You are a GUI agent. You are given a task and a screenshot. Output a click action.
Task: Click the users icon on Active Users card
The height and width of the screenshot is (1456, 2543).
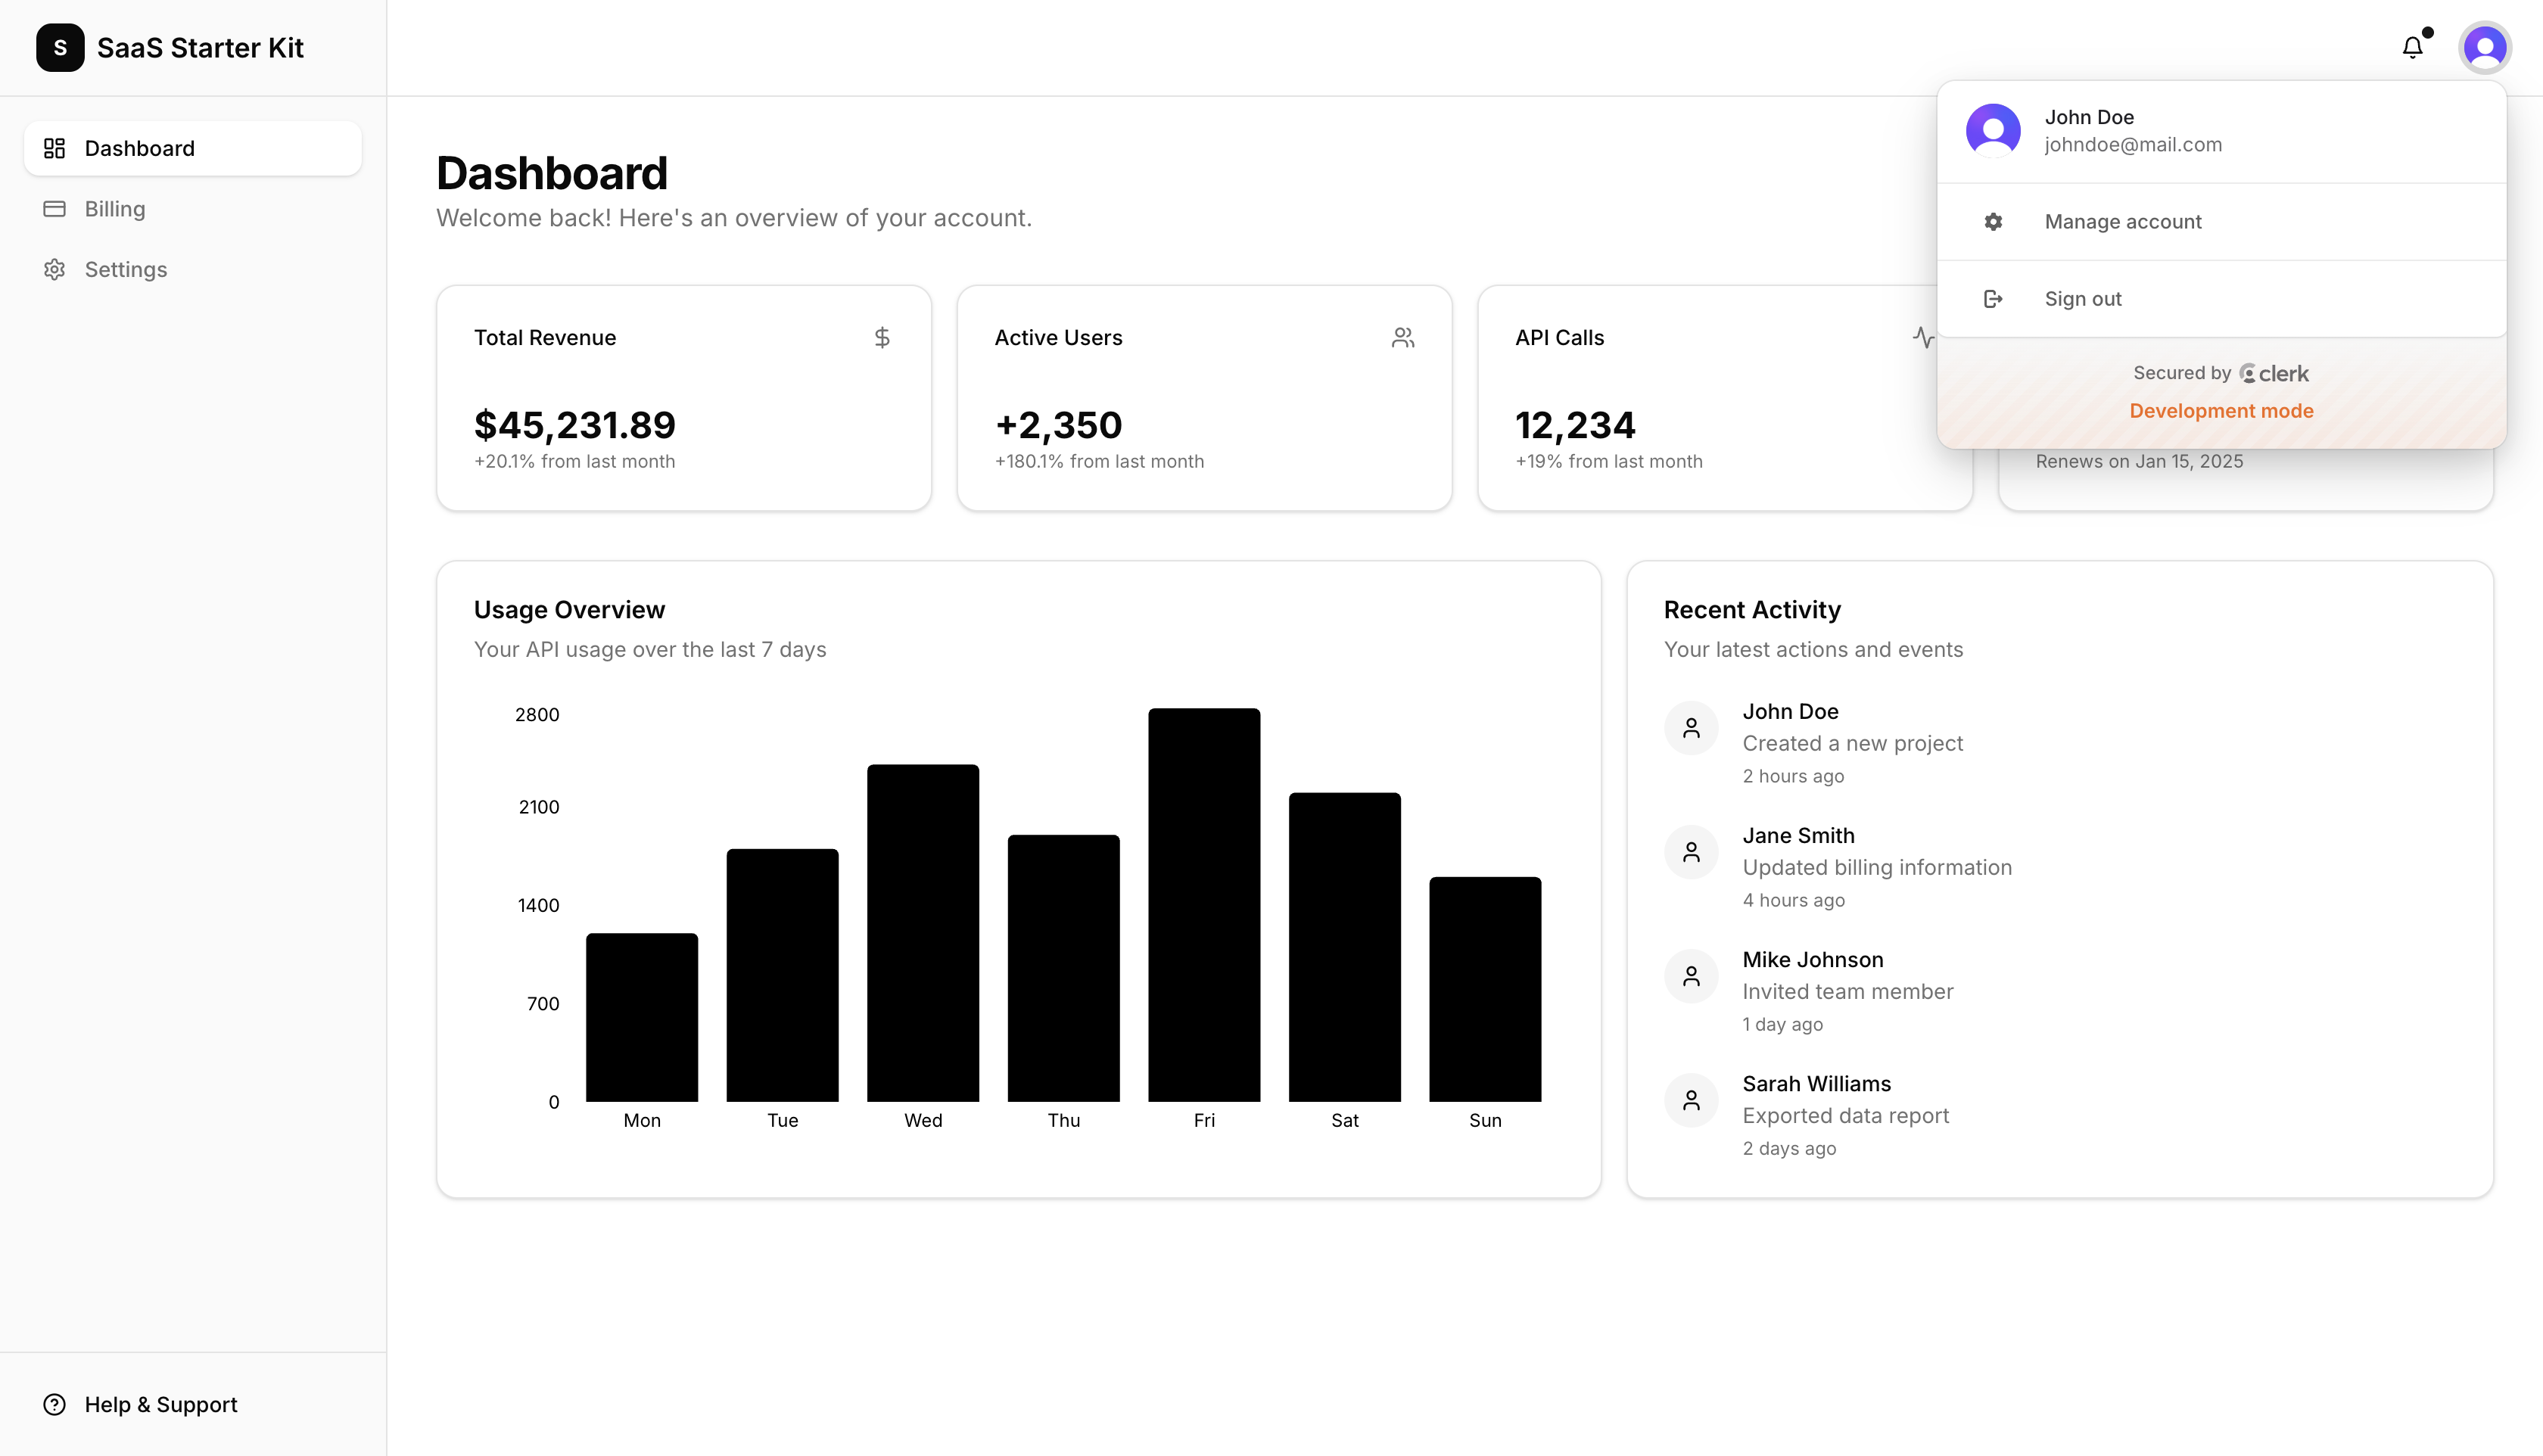1403,337
